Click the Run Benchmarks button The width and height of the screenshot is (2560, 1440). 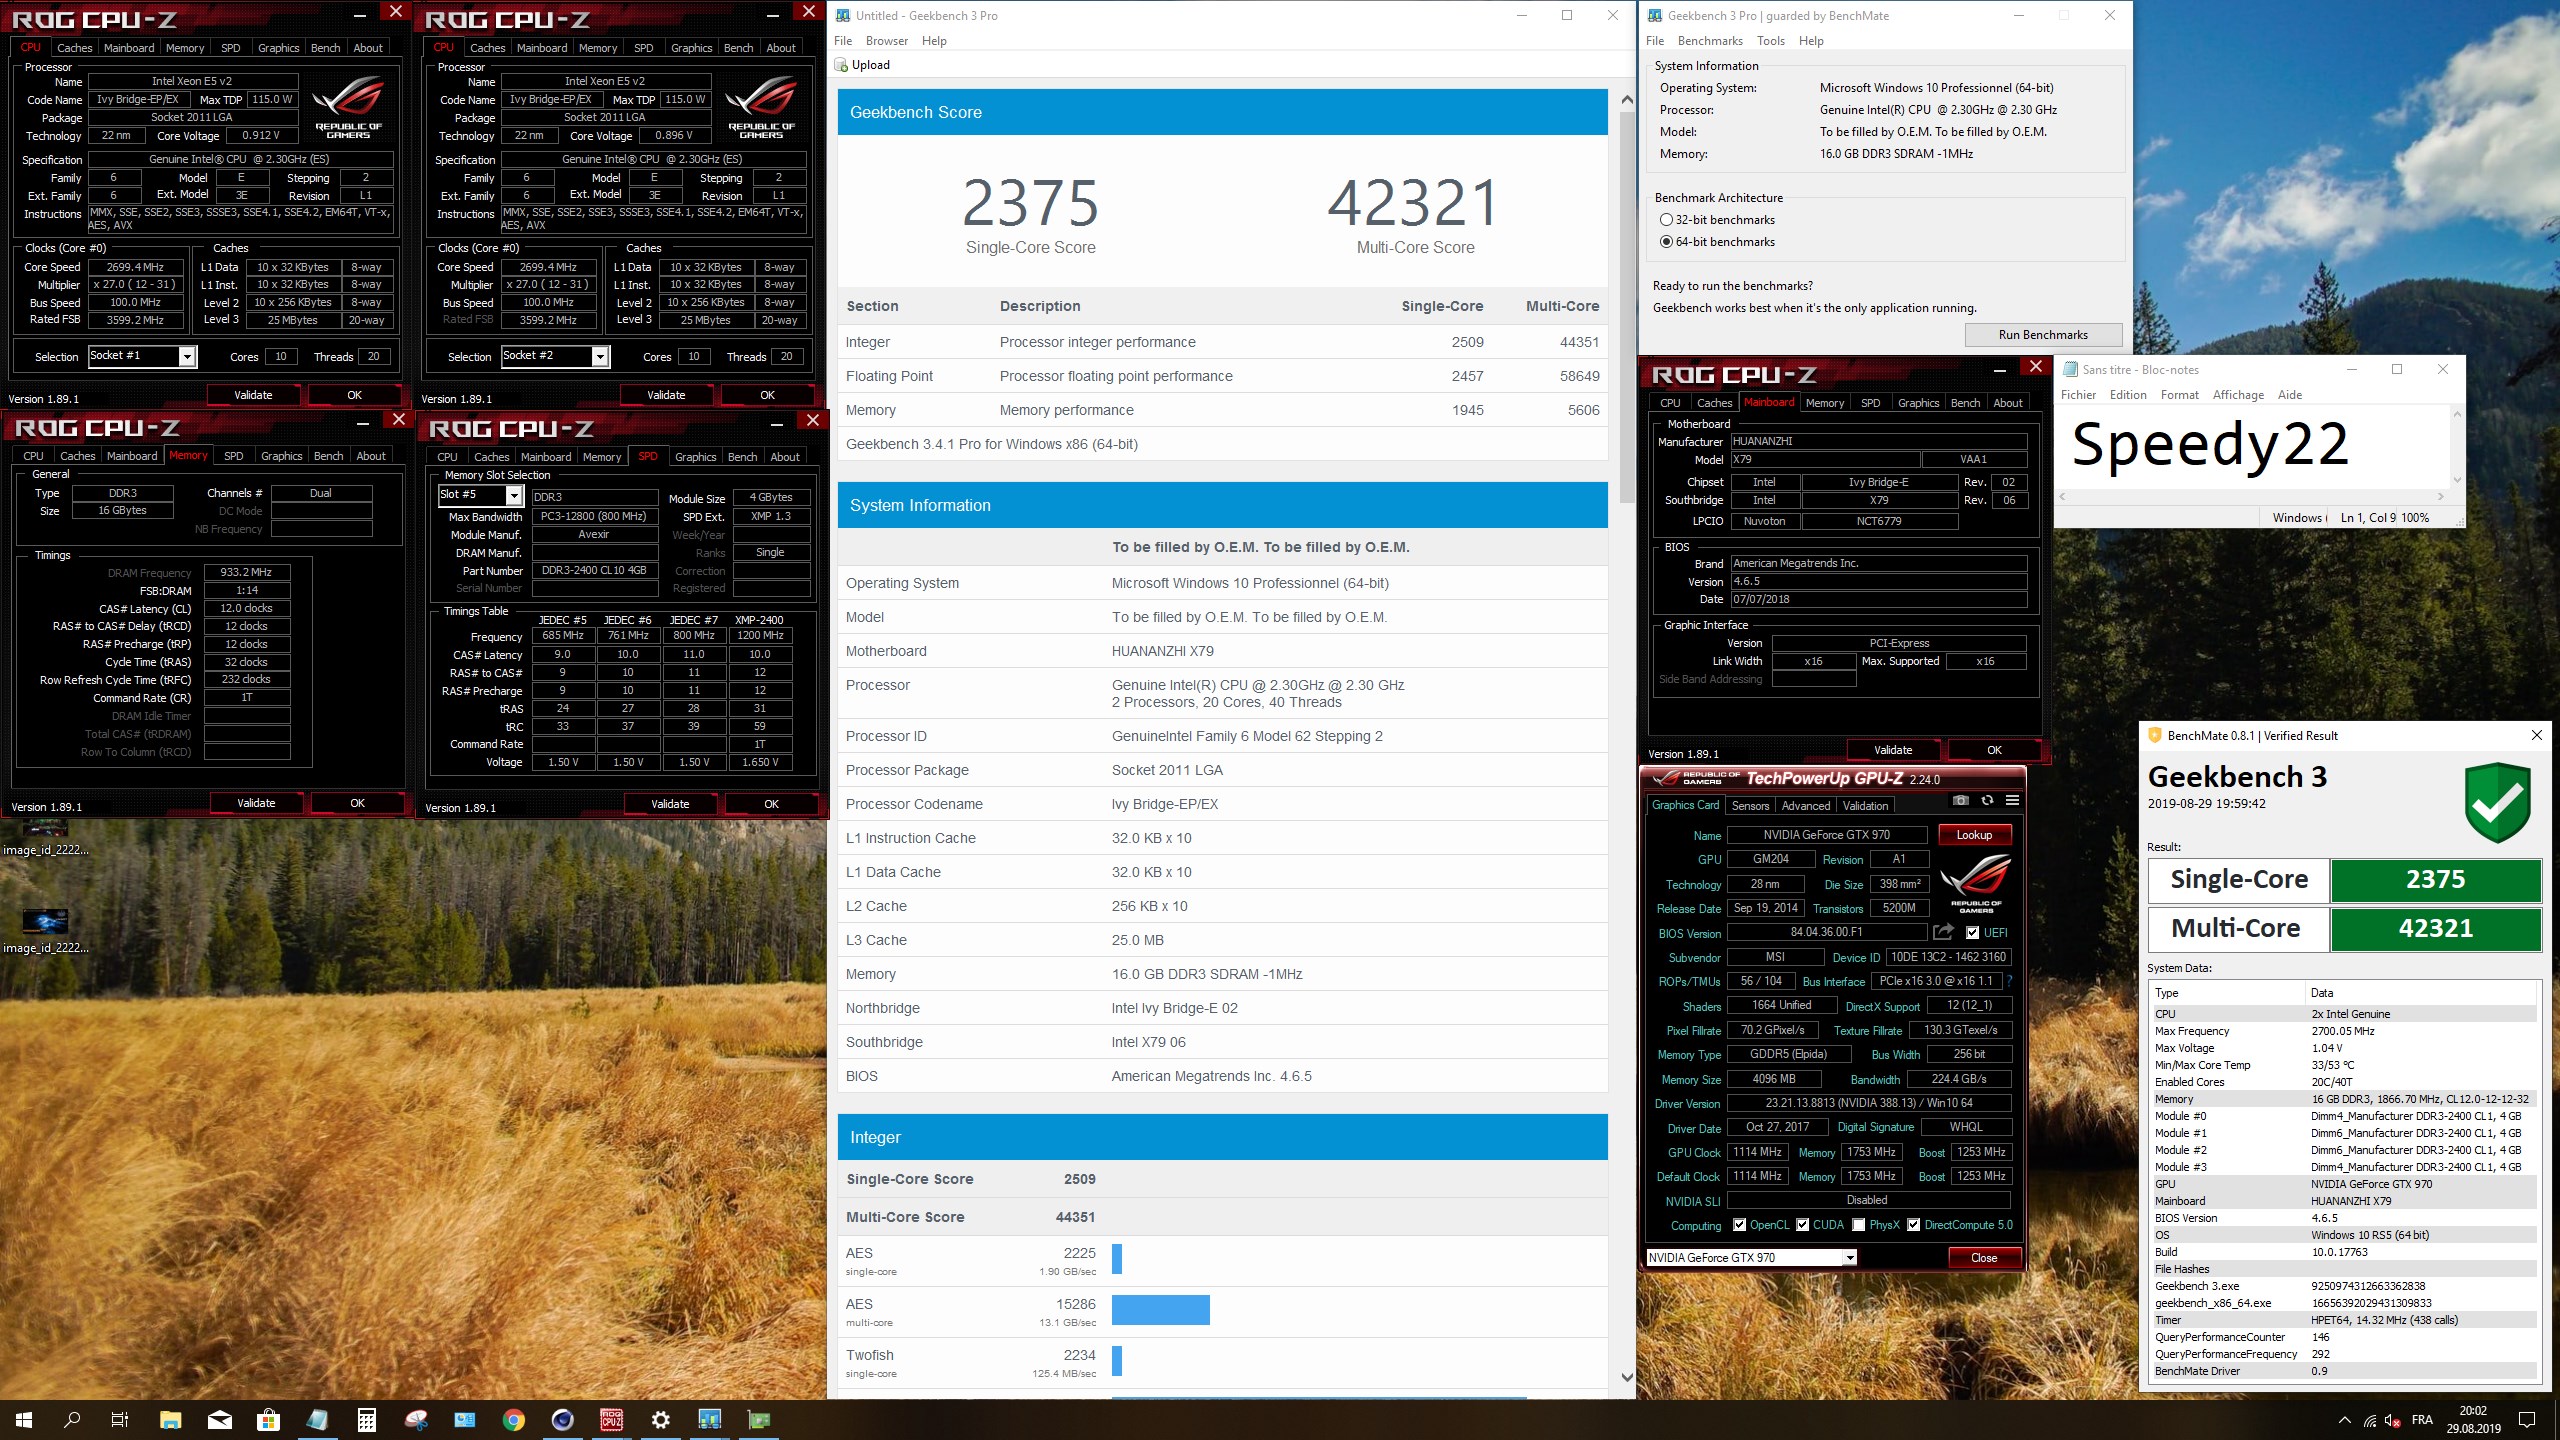(x=2043, y=335)
